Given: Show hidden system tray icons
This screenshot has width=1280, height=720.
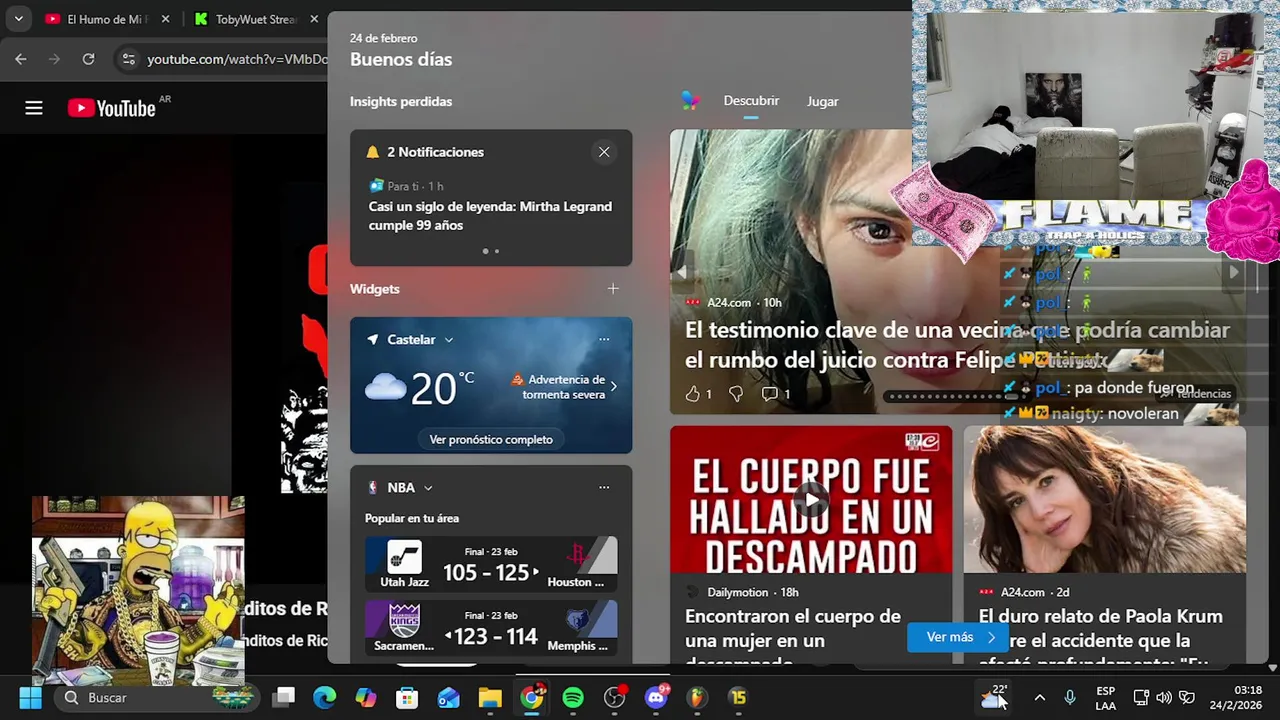Looking at the screenshot, I should [x=1040, y=697].
